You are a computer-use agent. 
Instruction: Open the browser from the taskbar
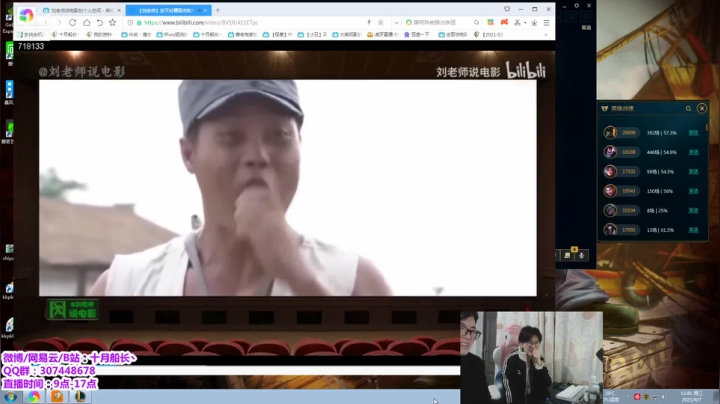tap(34, 396)
